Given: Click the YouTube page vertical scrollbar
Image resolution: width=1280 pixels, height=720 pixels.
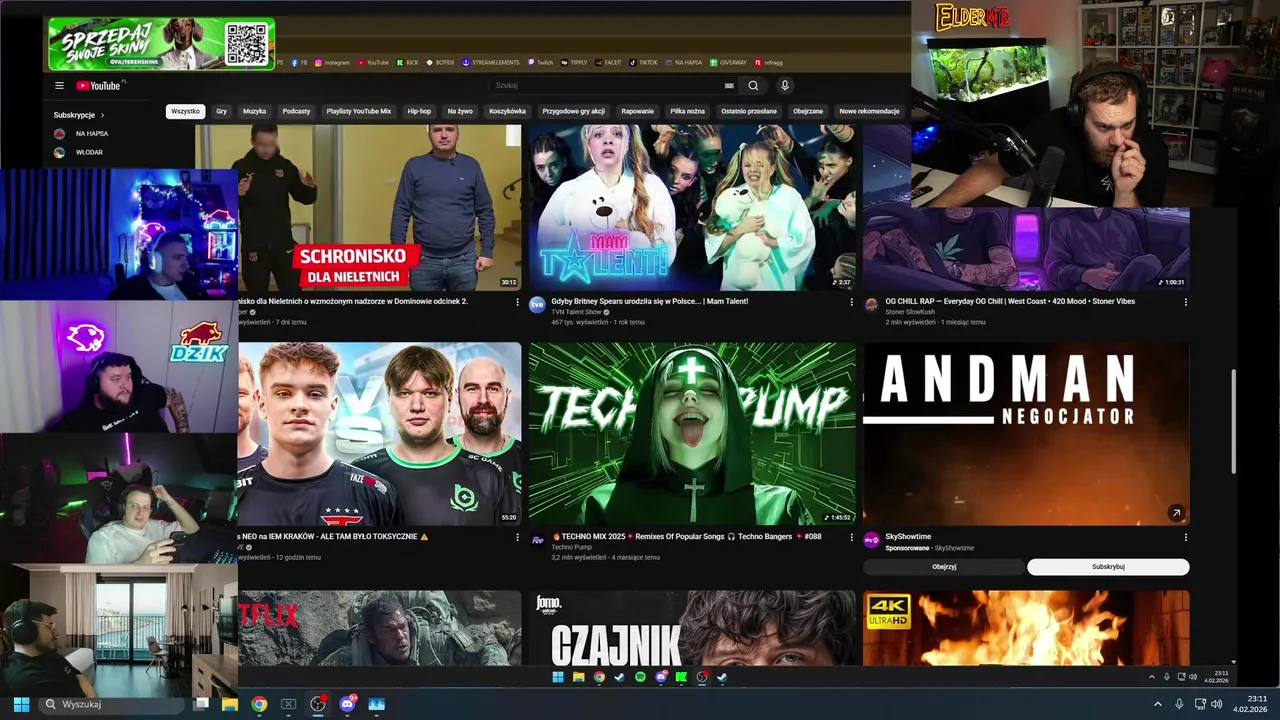Looking at the screenshot, I should click(x=1233, y=421).
